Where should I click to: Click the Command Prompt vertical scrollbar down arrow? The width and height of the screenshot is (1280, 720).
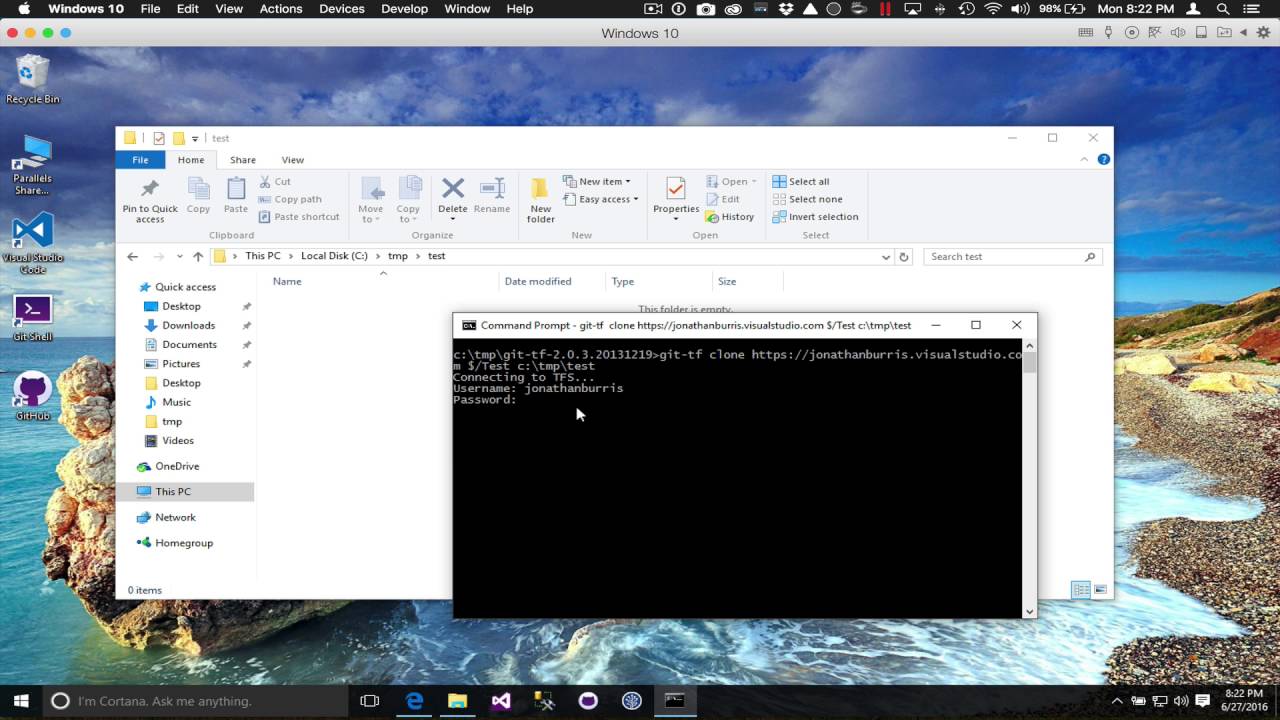coord(1029,611)
